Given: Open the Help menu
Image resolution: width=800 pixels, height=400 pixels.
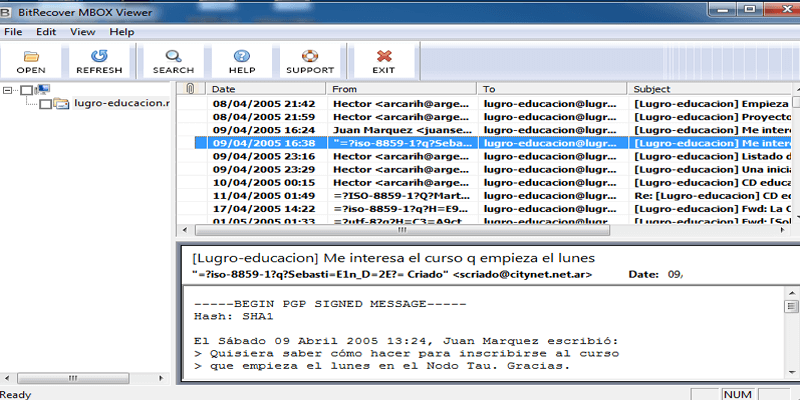Looking at the screenshot, I should tap(122, 32).
